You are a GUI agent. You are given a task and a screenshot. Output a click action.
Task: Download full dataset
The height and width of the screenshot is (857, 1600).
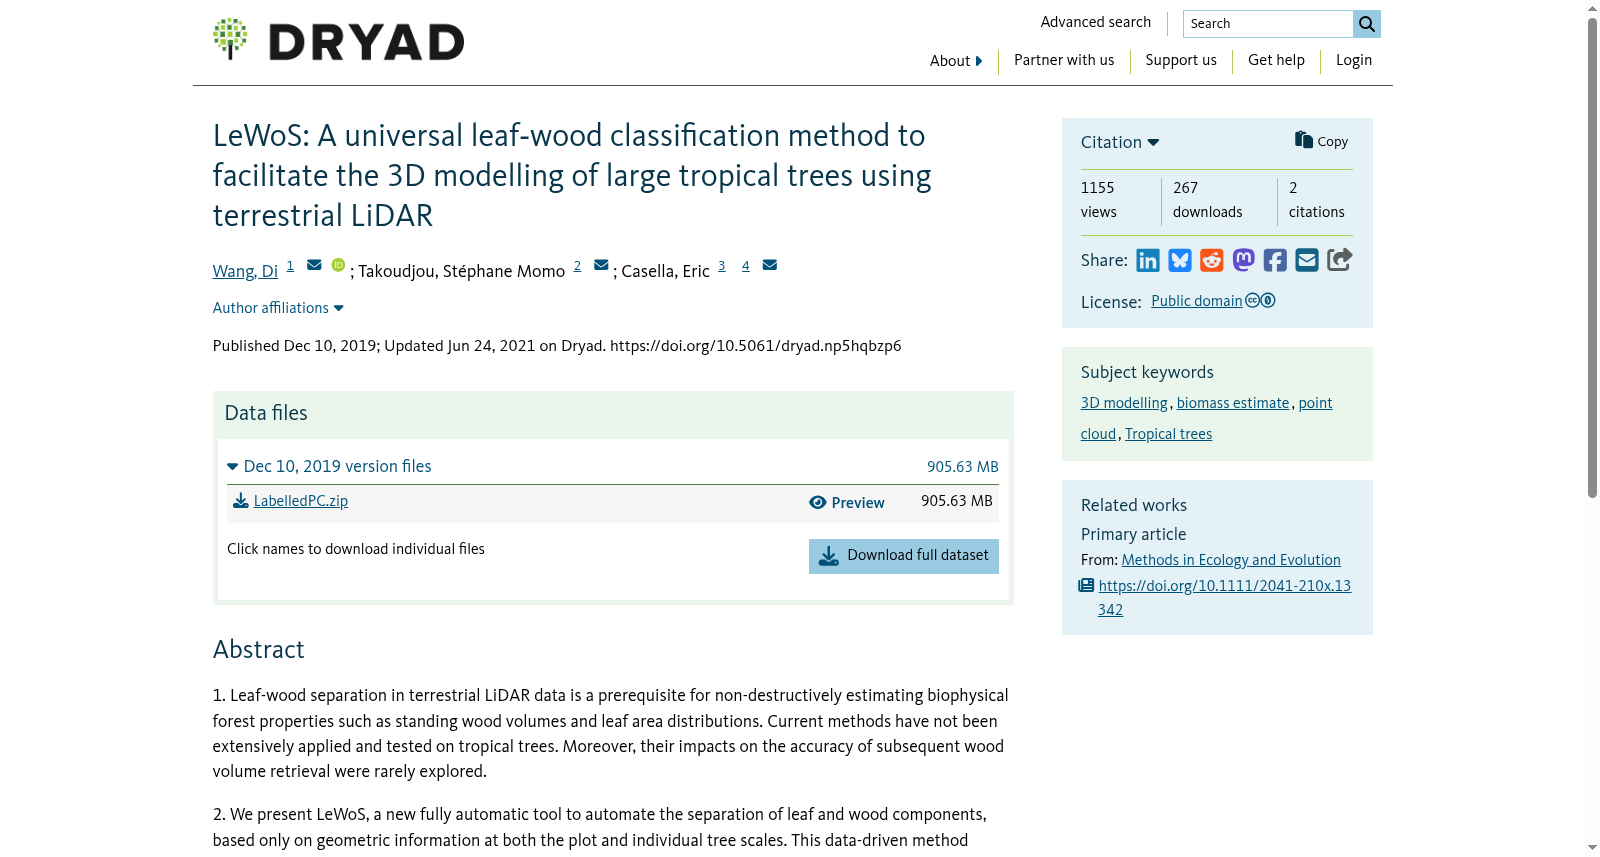click(904, 556)
